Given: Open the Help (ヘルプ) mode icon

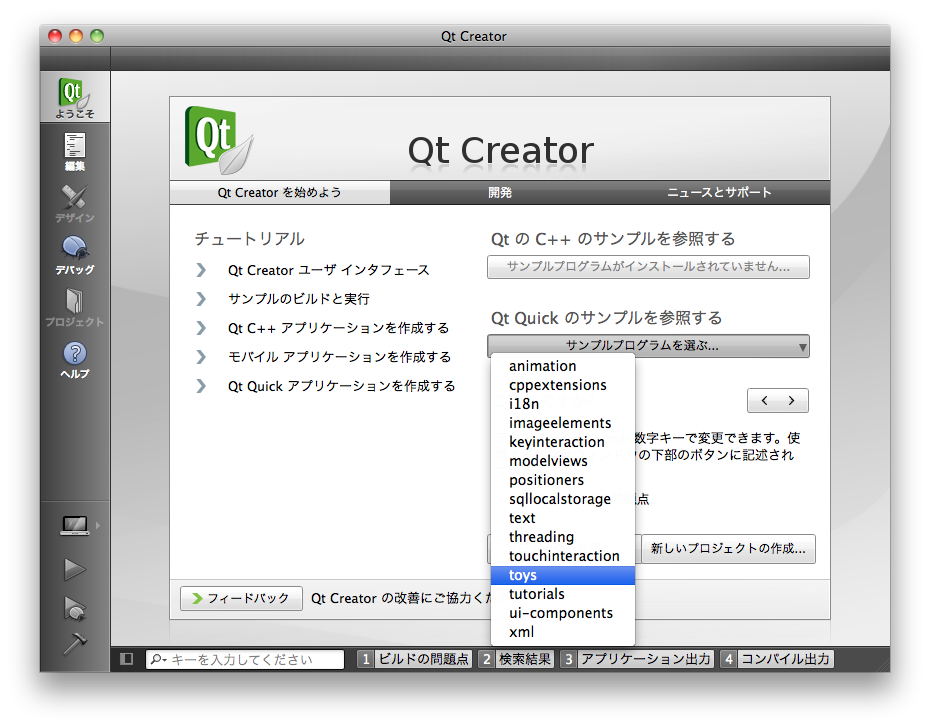Looking at the screenshot, I should 75,359.
